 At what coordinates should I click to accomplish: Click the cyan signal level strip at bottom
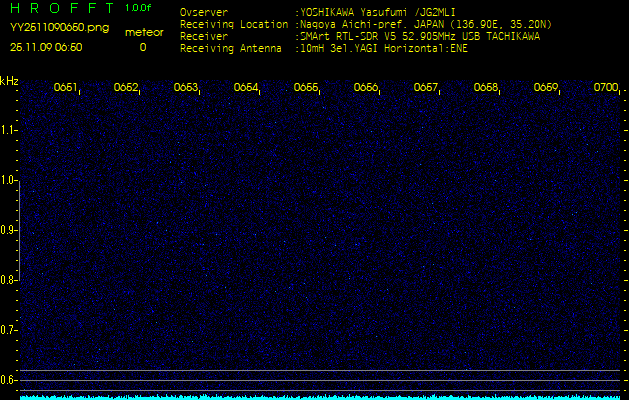click(x=320, y=397)
